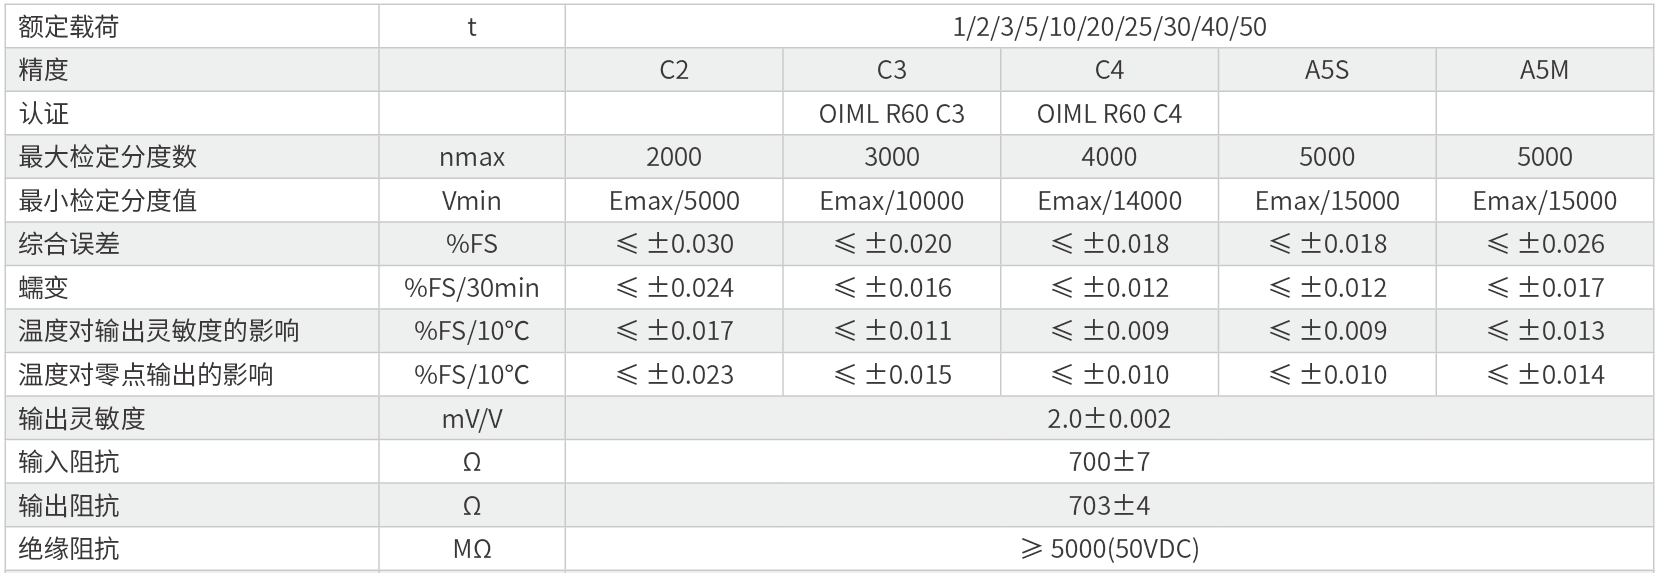The width and height of the screenshot is (1661, 573).
Task: Click the nmax unit cell
Action: coord(472,157)
